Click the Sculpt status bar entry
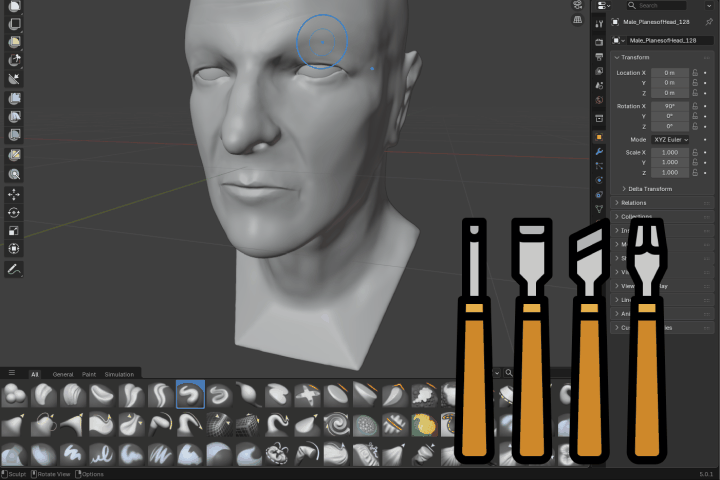This screenshot has width=720, height=480. click(14, 474)
